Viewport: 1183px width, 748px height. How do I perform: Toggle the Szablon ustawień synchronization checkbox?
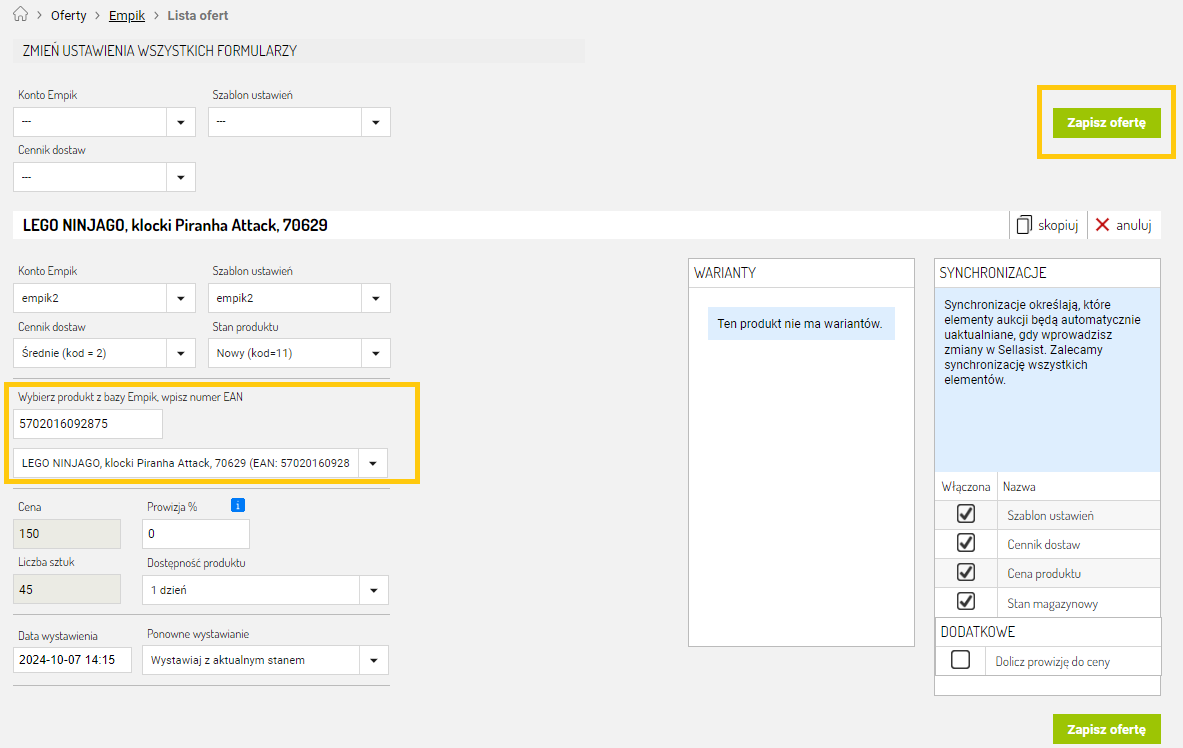(965, 514)
